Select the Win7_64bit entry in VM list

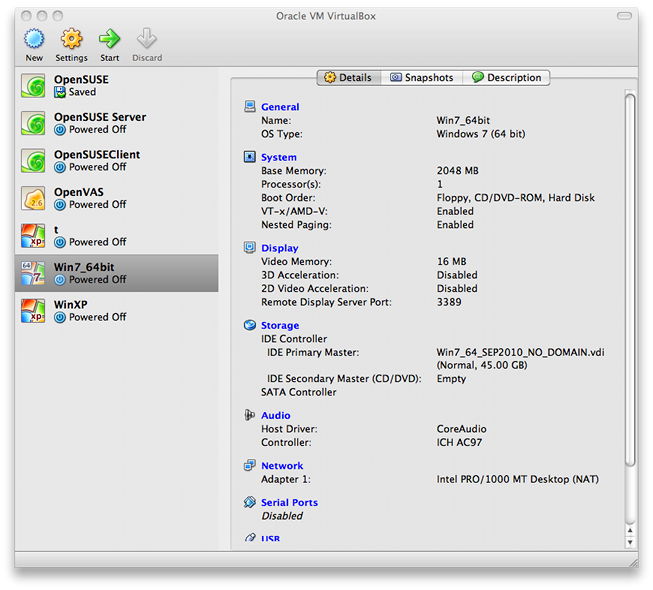(x=117, y=273)
